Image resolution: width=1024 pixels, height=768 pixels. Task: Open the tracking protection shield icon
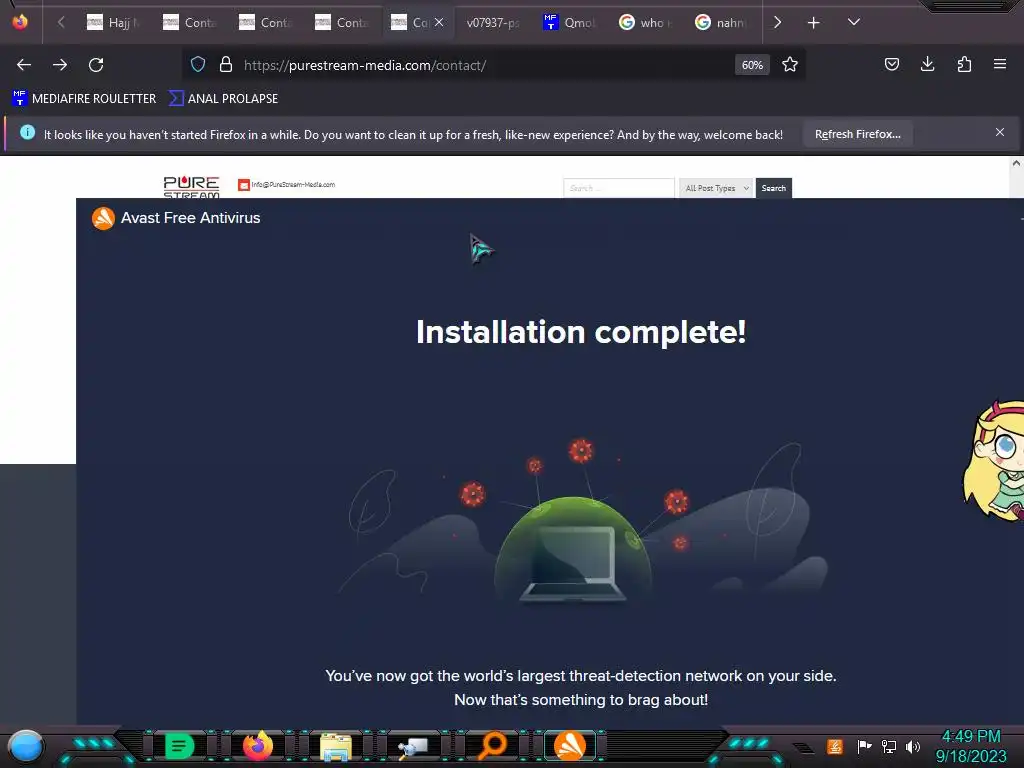coord(198,65)
